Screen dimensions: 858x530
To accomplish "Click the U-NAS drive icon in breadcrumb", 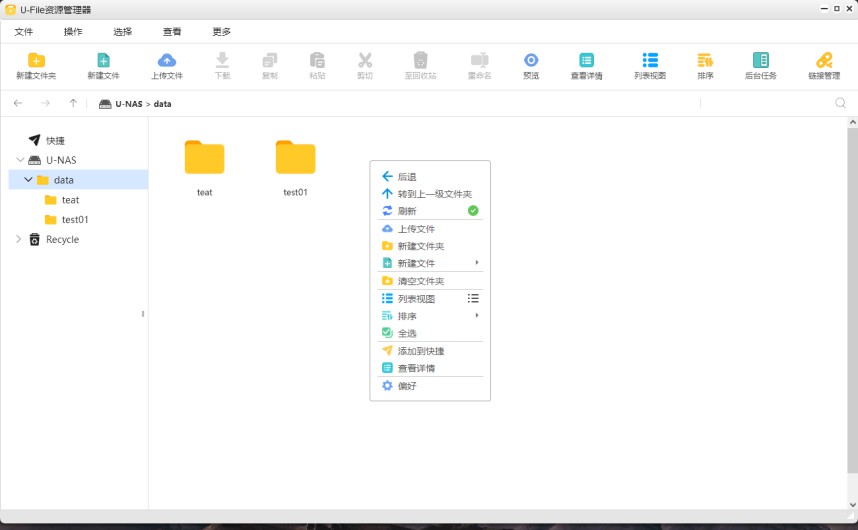I will pyautogui.click(x=105, y=104).
